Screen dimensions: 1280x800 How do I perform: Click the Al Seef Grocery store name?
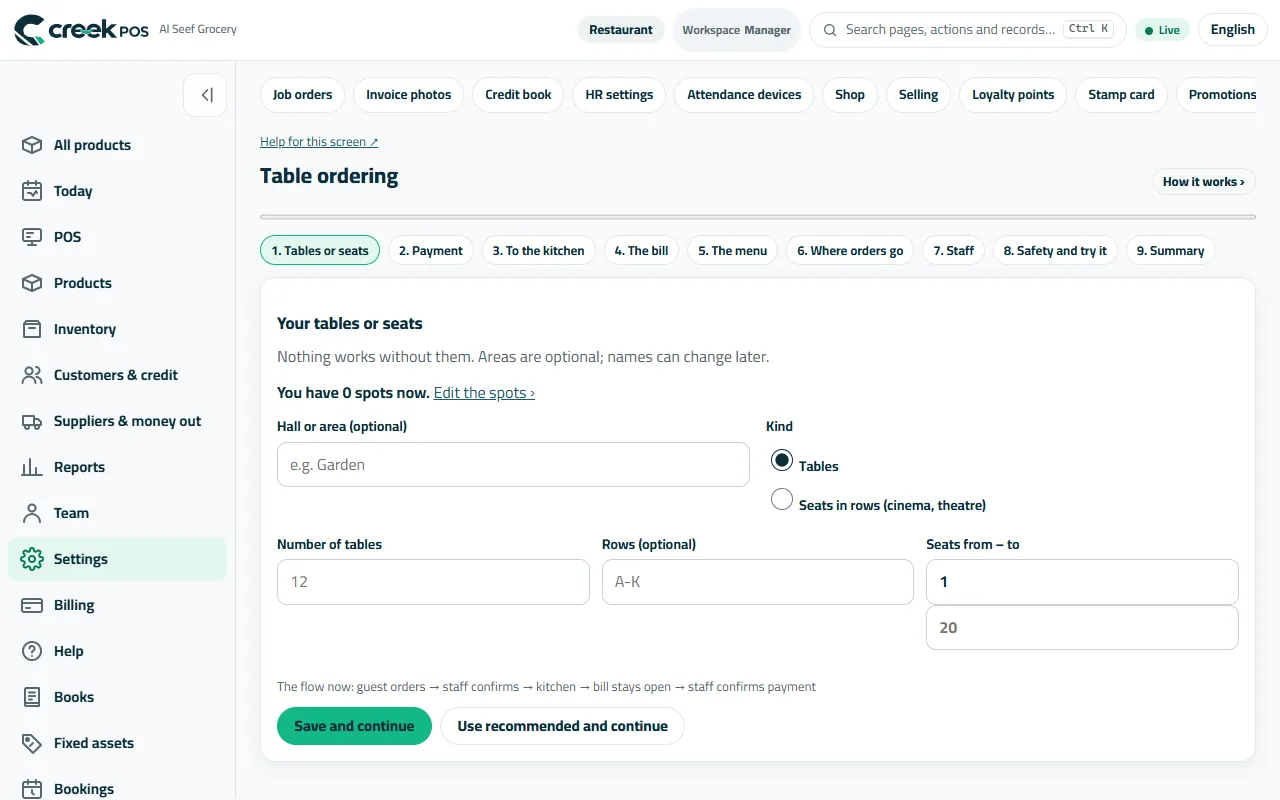[x=198, y=29]
